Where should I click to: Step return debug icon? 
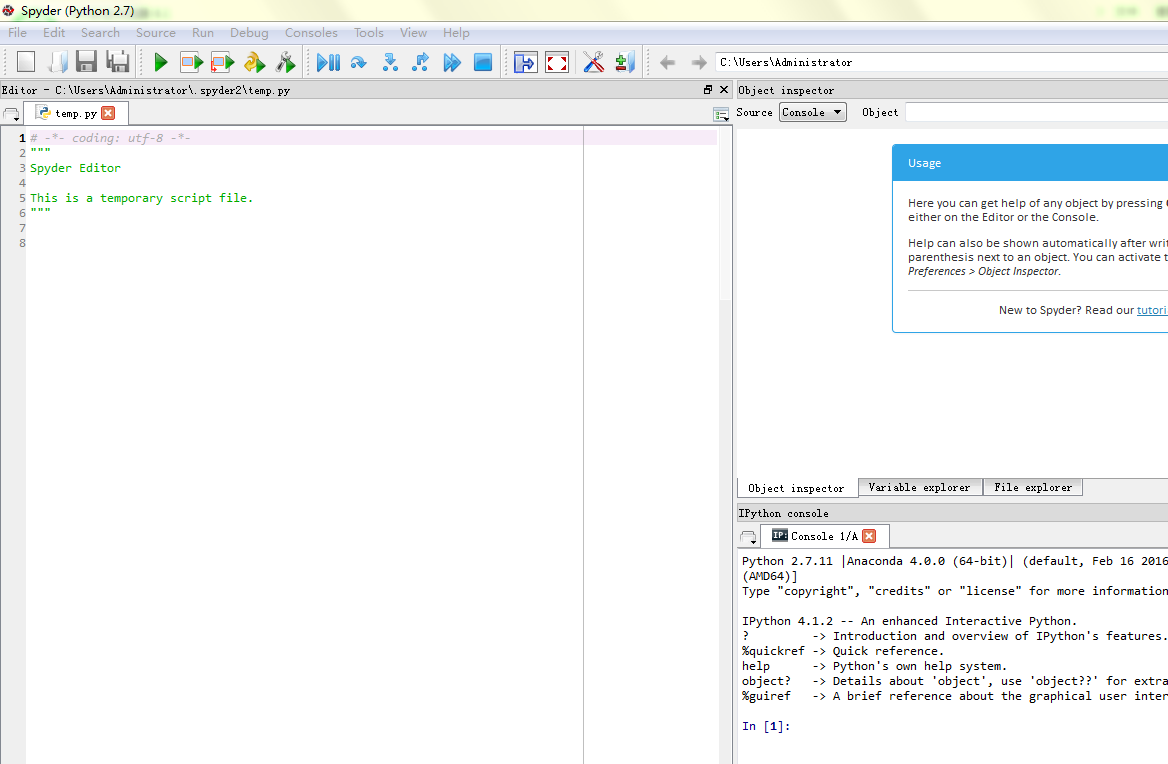point(420,62)
